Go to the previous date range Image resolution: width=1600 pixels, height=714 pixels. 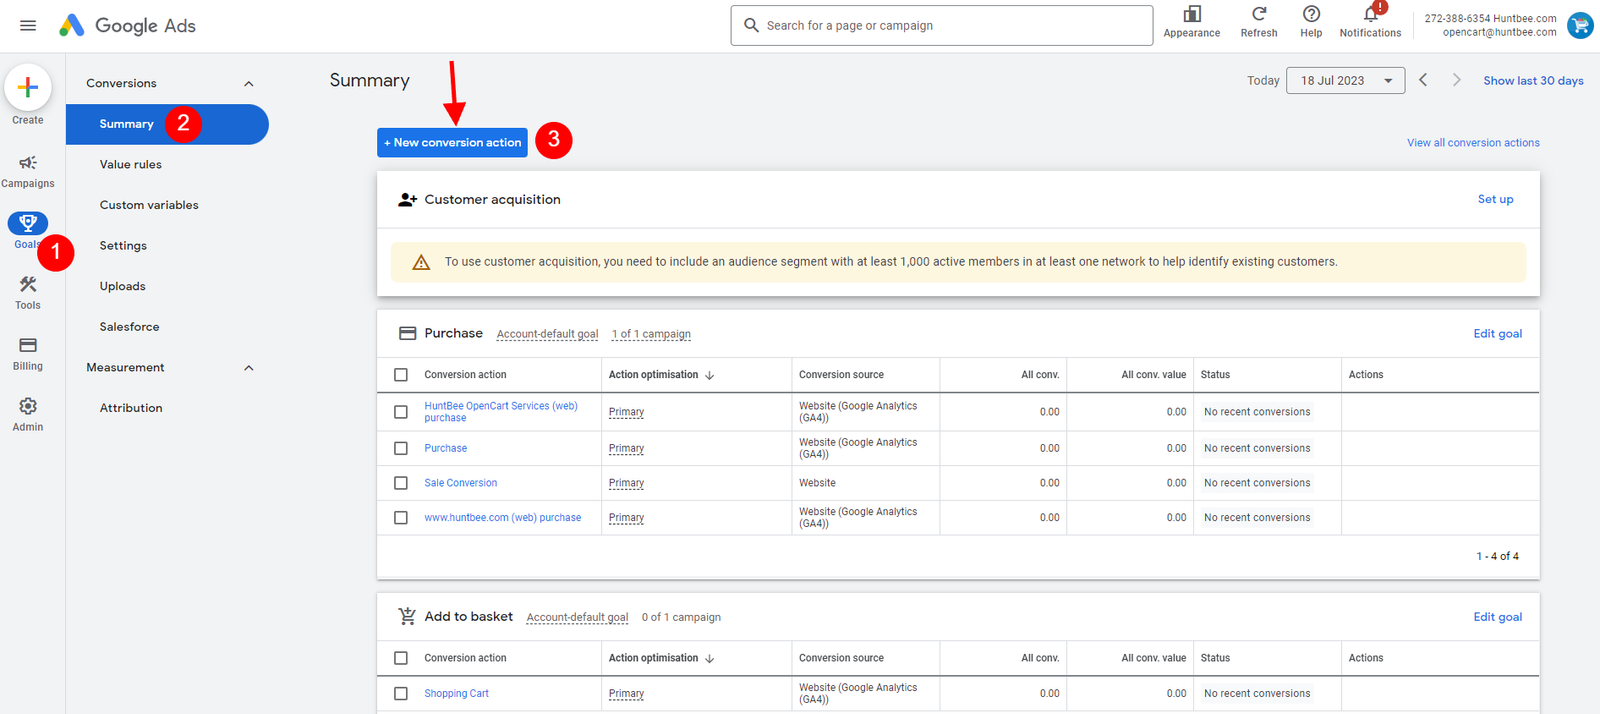[1423, 80]
